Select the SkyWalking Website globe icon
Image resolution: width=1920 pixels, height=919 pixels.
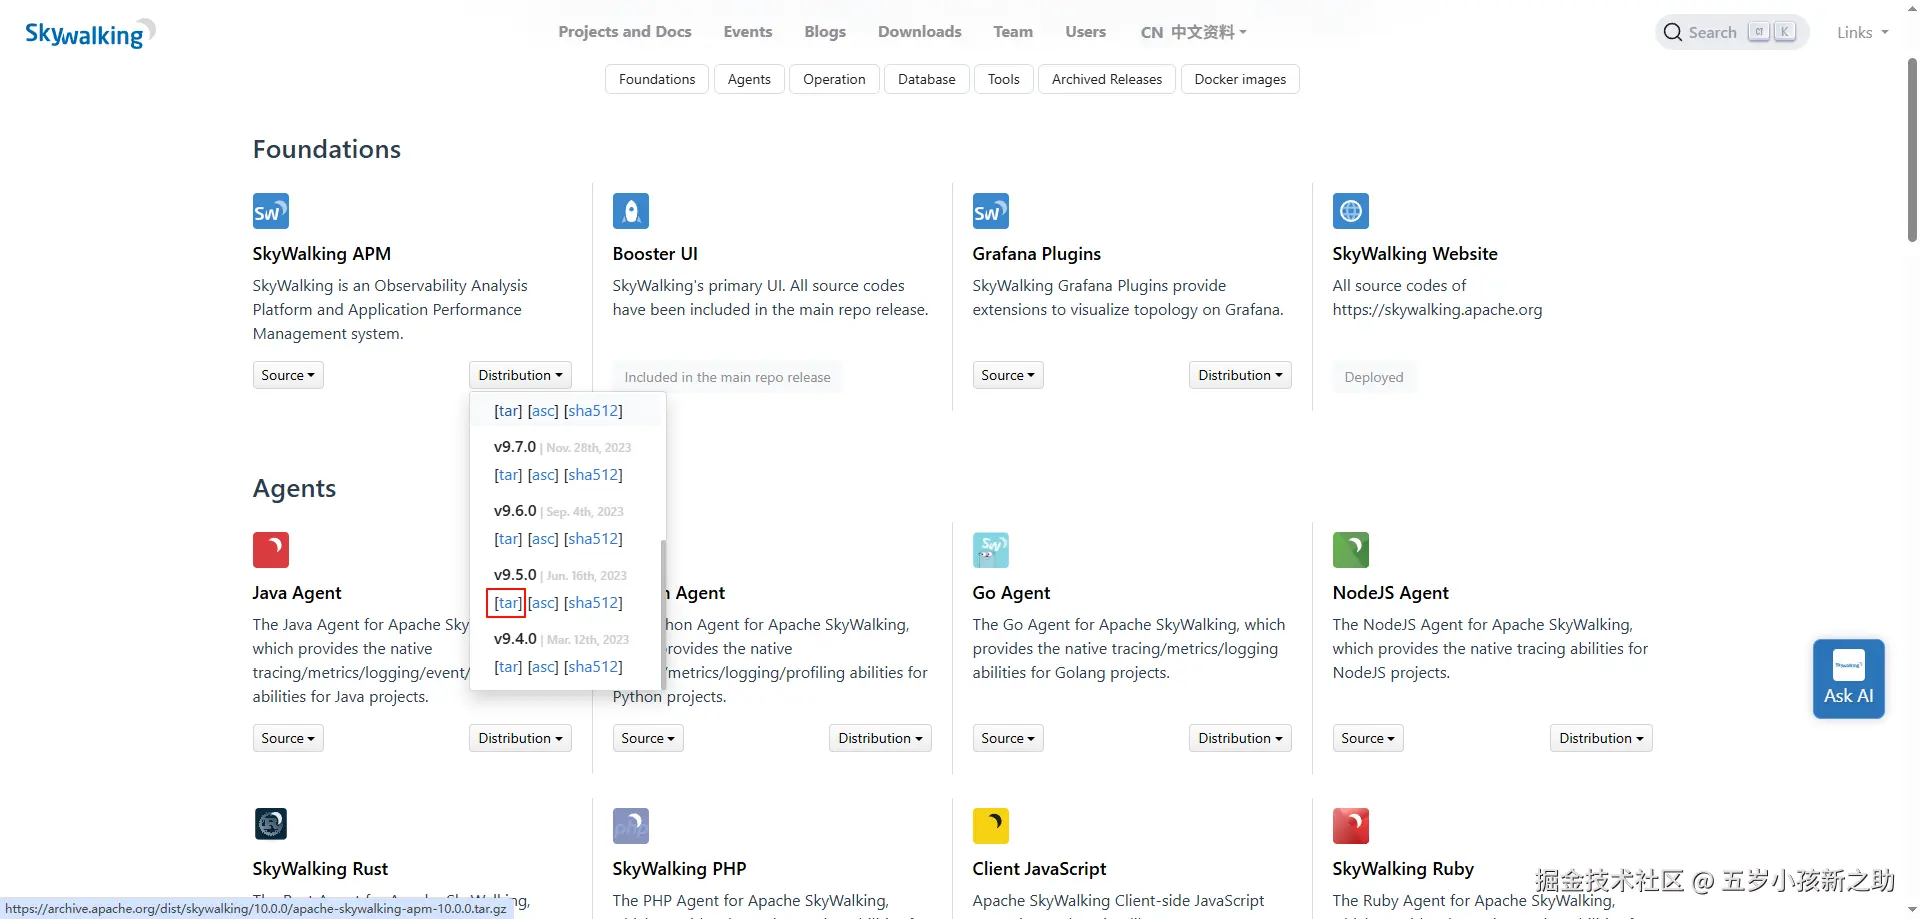(x=1351, y=211)
